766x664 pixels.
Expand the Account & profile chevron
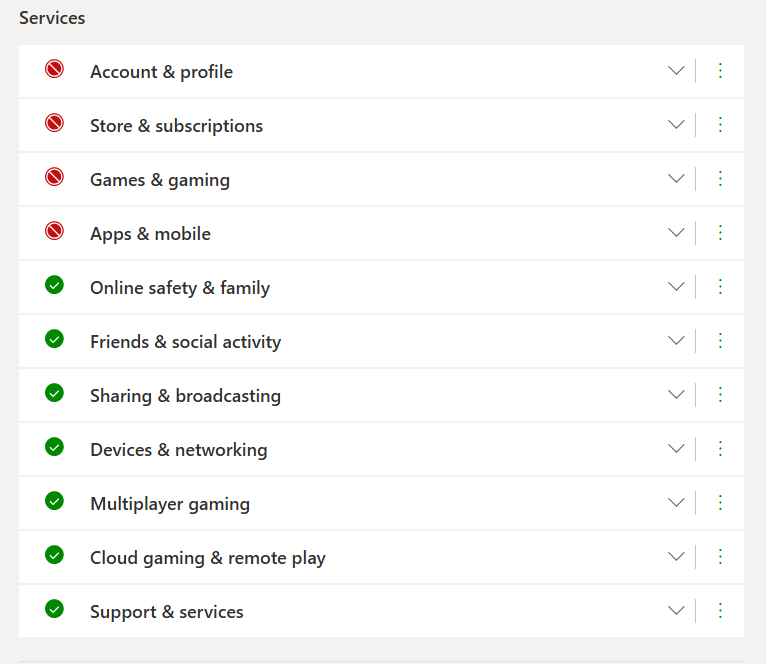click(676, 71)
